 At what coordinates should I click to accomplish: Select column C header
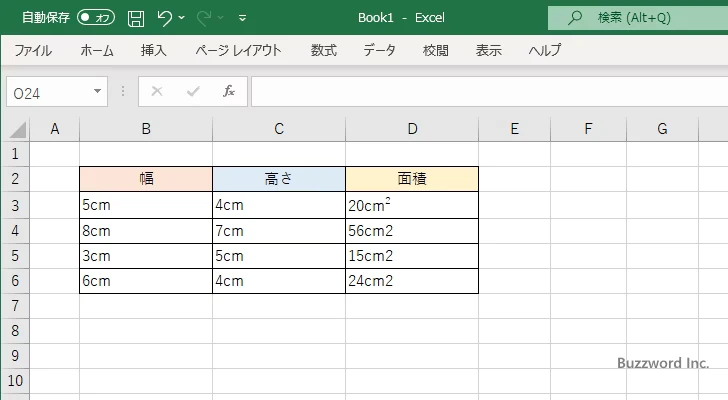point(279,129)
